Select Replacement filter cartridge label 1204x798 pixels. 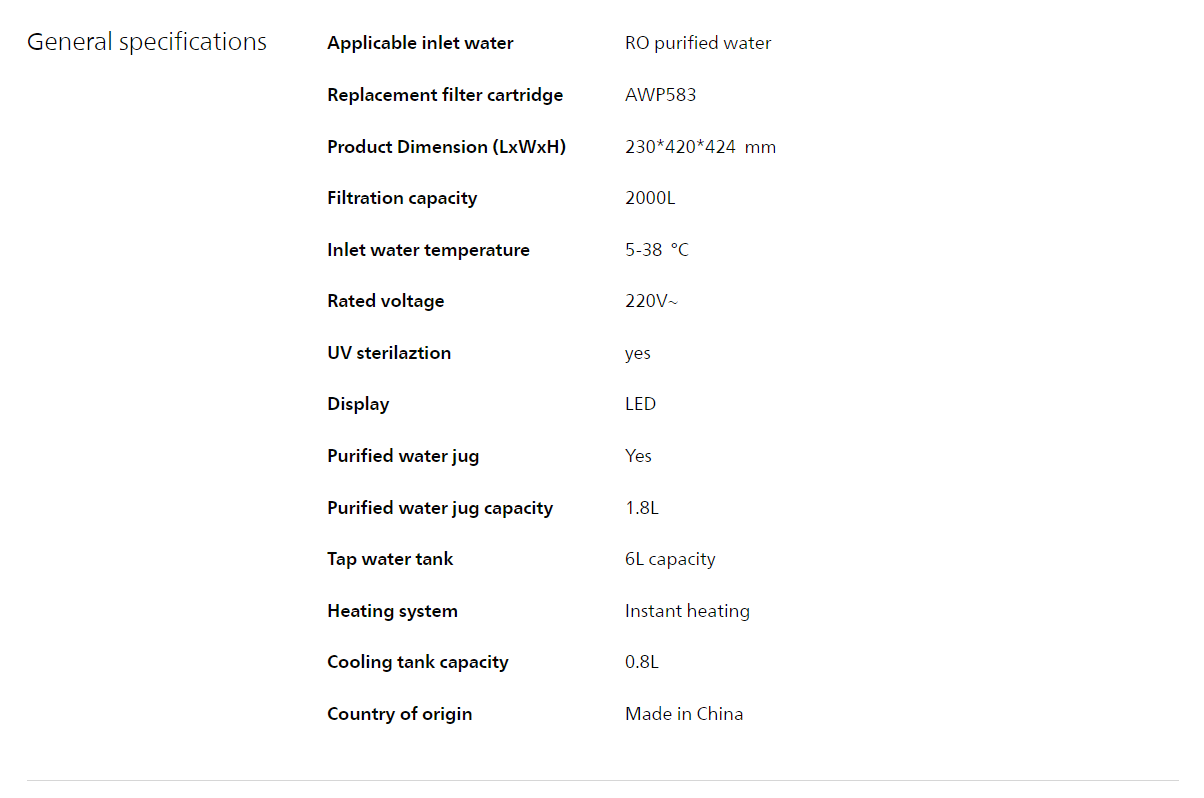(x=445, y=95)
